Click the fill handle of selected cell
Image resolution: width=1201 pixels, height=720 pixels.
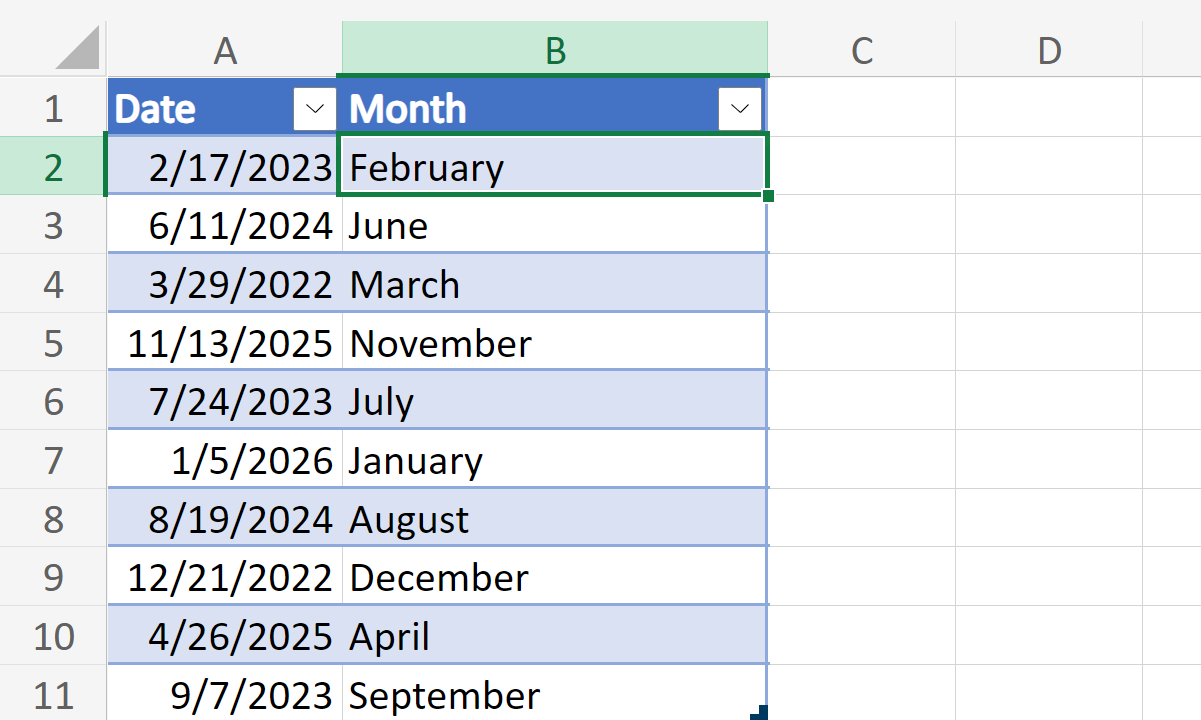click(x=768, y=195)
